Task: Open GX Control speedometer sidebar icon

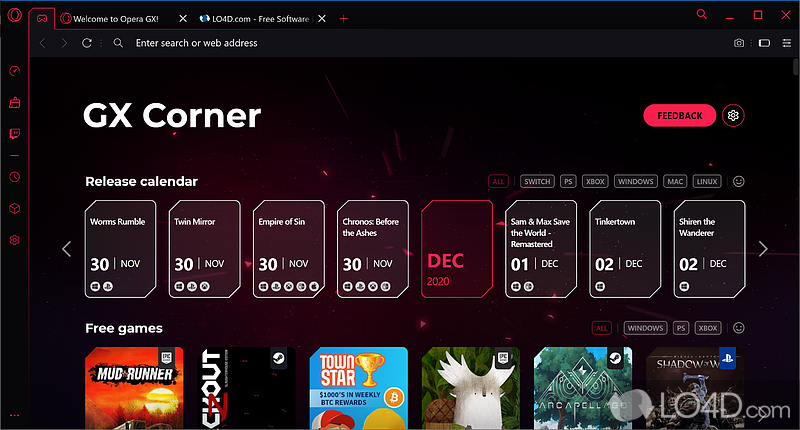Action: pyautogui.click(x=14, y=71)
